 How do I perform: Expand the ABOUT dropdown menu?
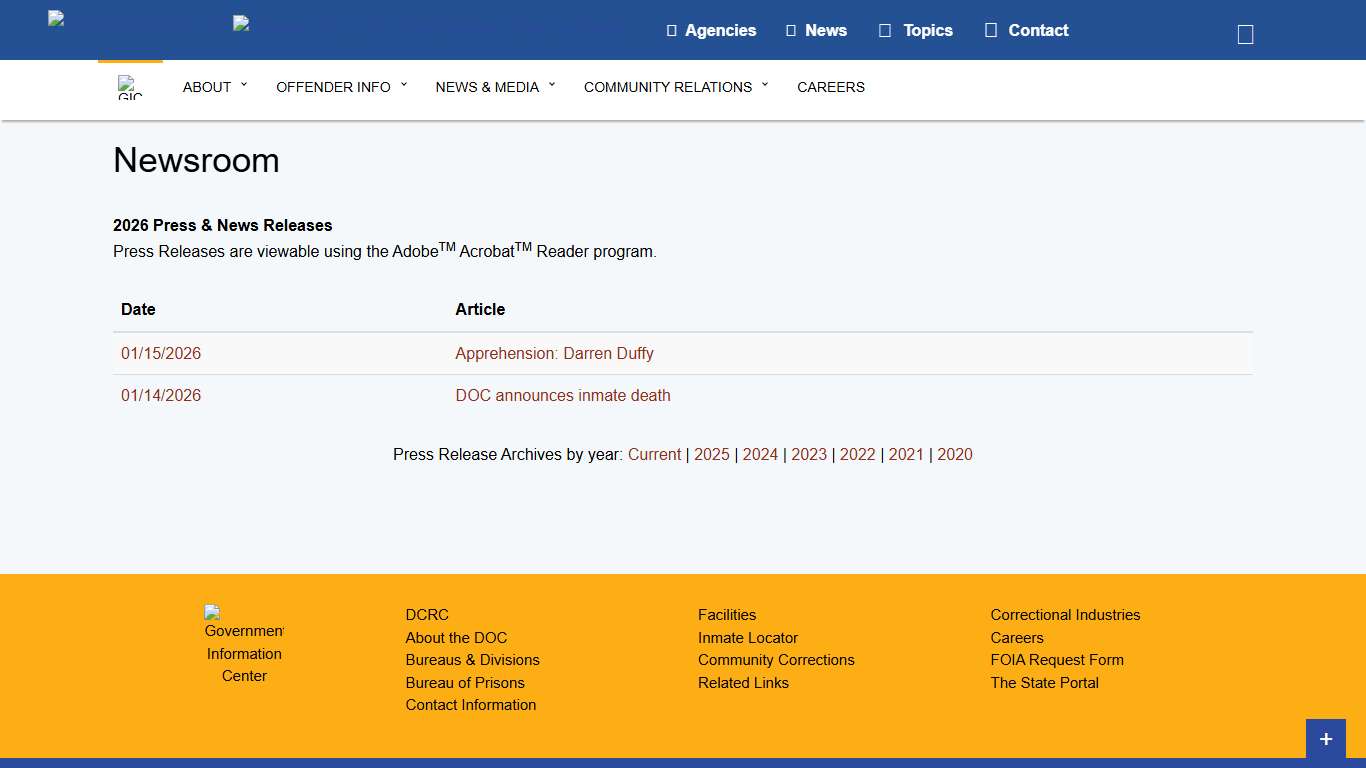coord(214,87)
